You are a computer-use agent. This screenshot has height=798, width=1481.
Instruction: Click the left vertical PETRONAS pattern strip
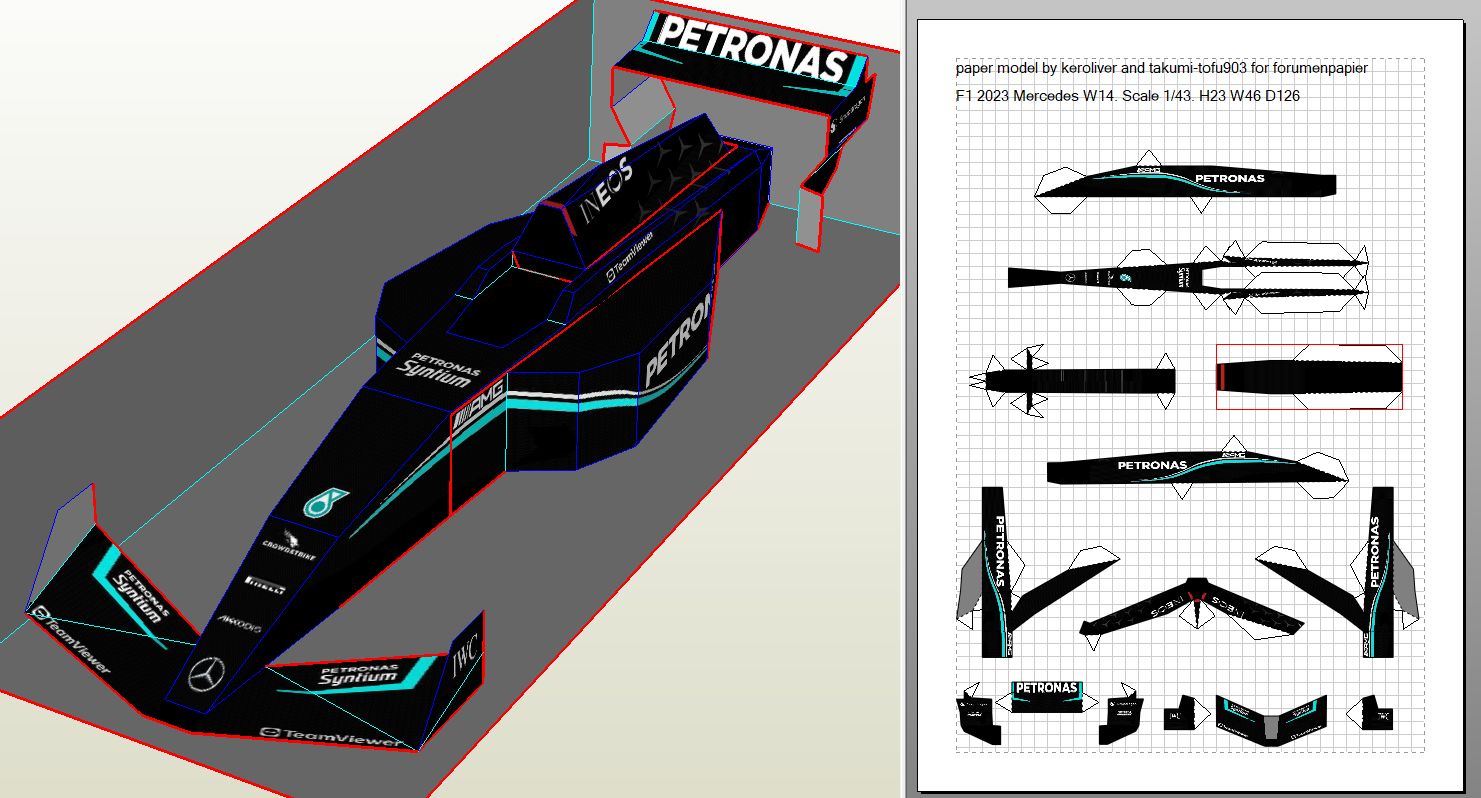coord(994,570)
